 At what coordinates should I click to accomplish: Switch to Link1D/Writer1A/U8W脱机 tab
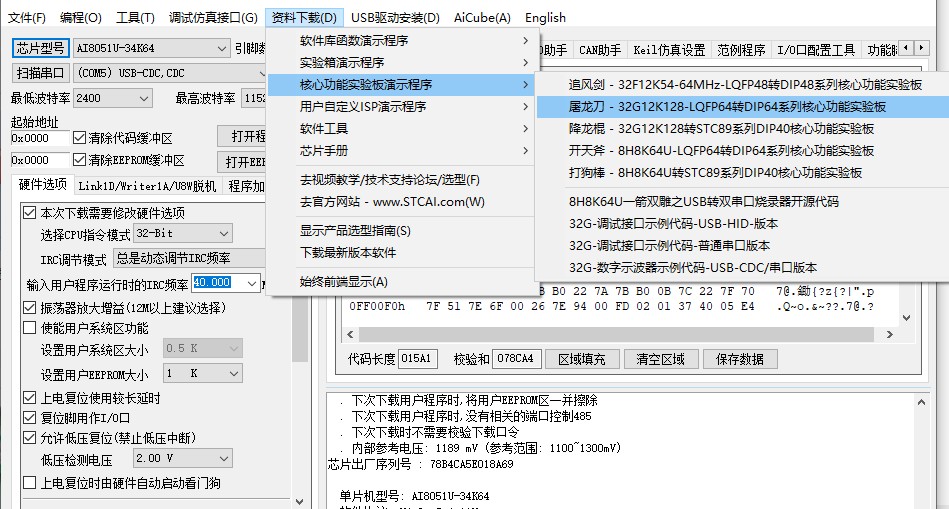[147, 186]
